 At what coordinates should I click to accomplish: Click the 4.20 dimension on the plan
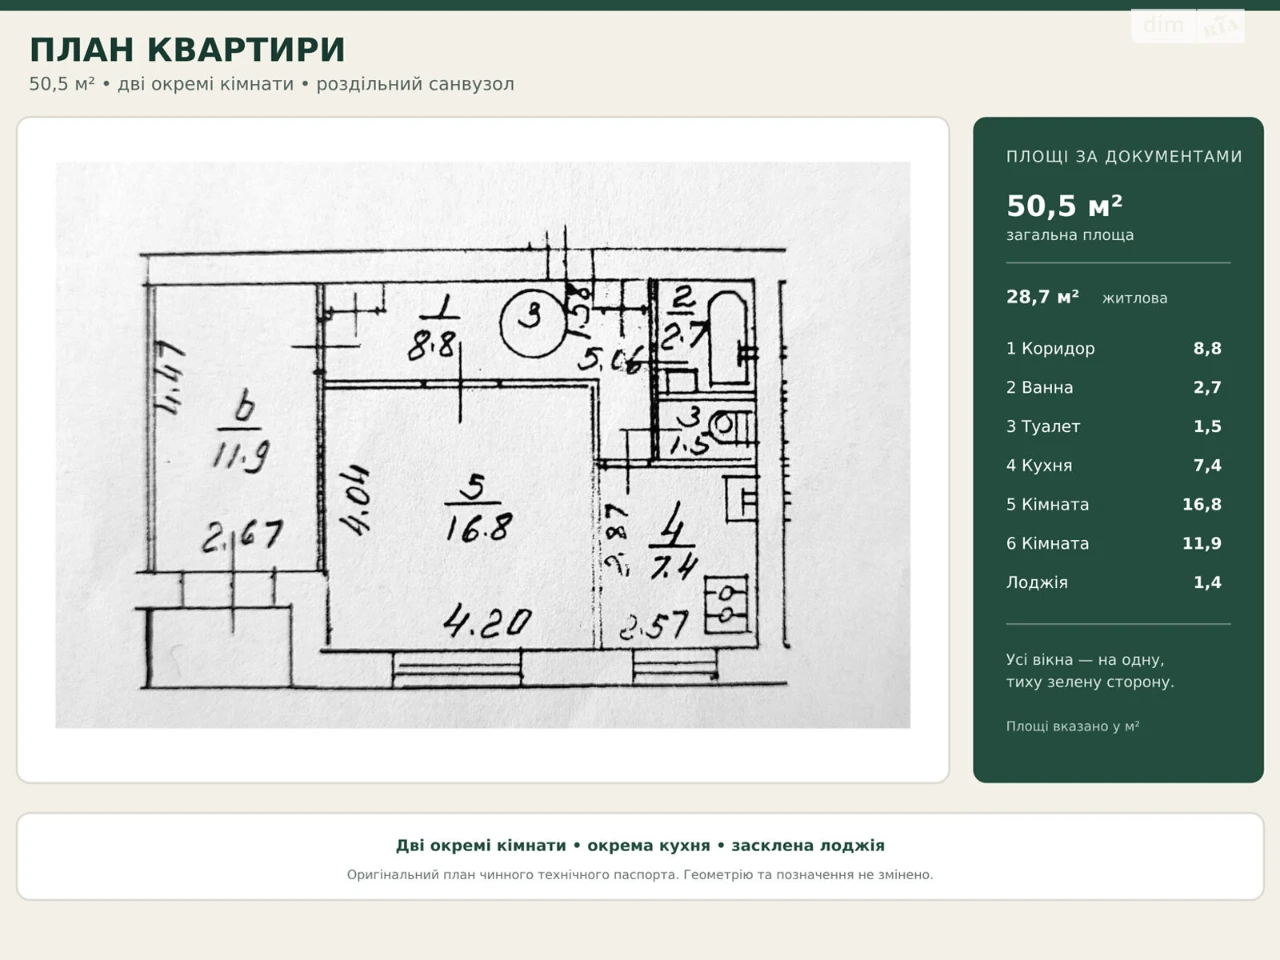tap(487, 623)
